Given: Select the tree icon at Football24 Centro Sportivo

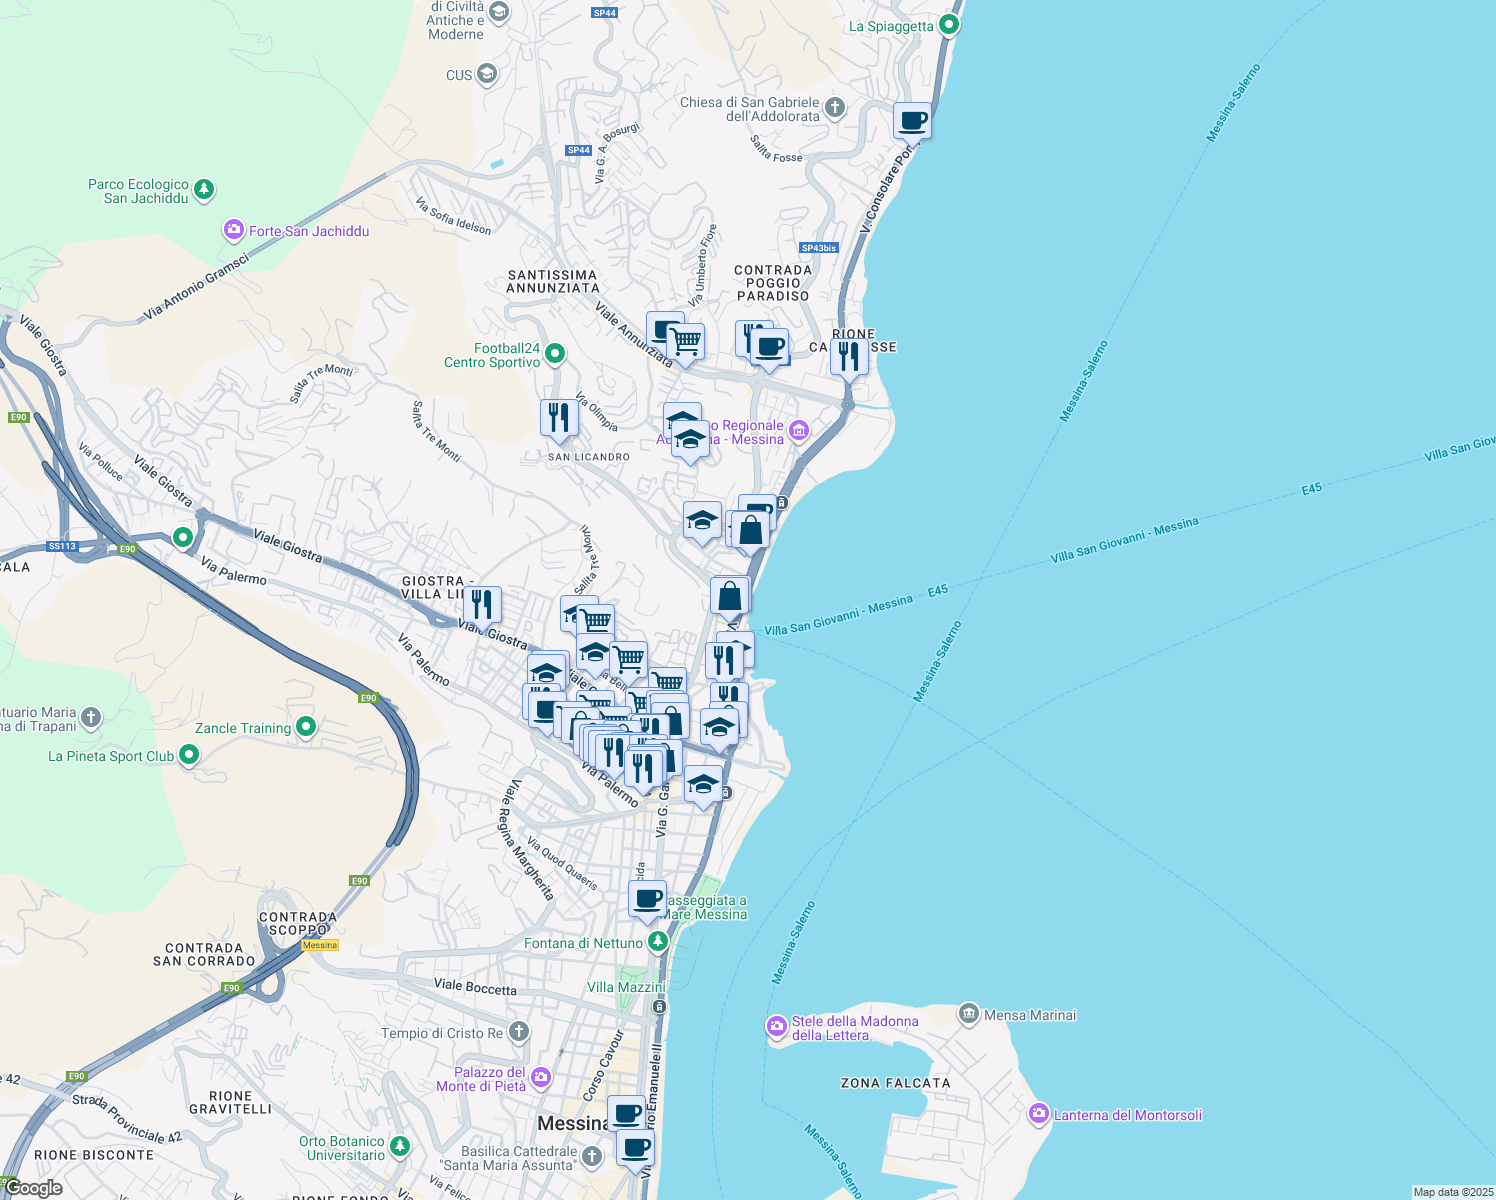Looking at the screenshot, I should (x=553, y=354).
